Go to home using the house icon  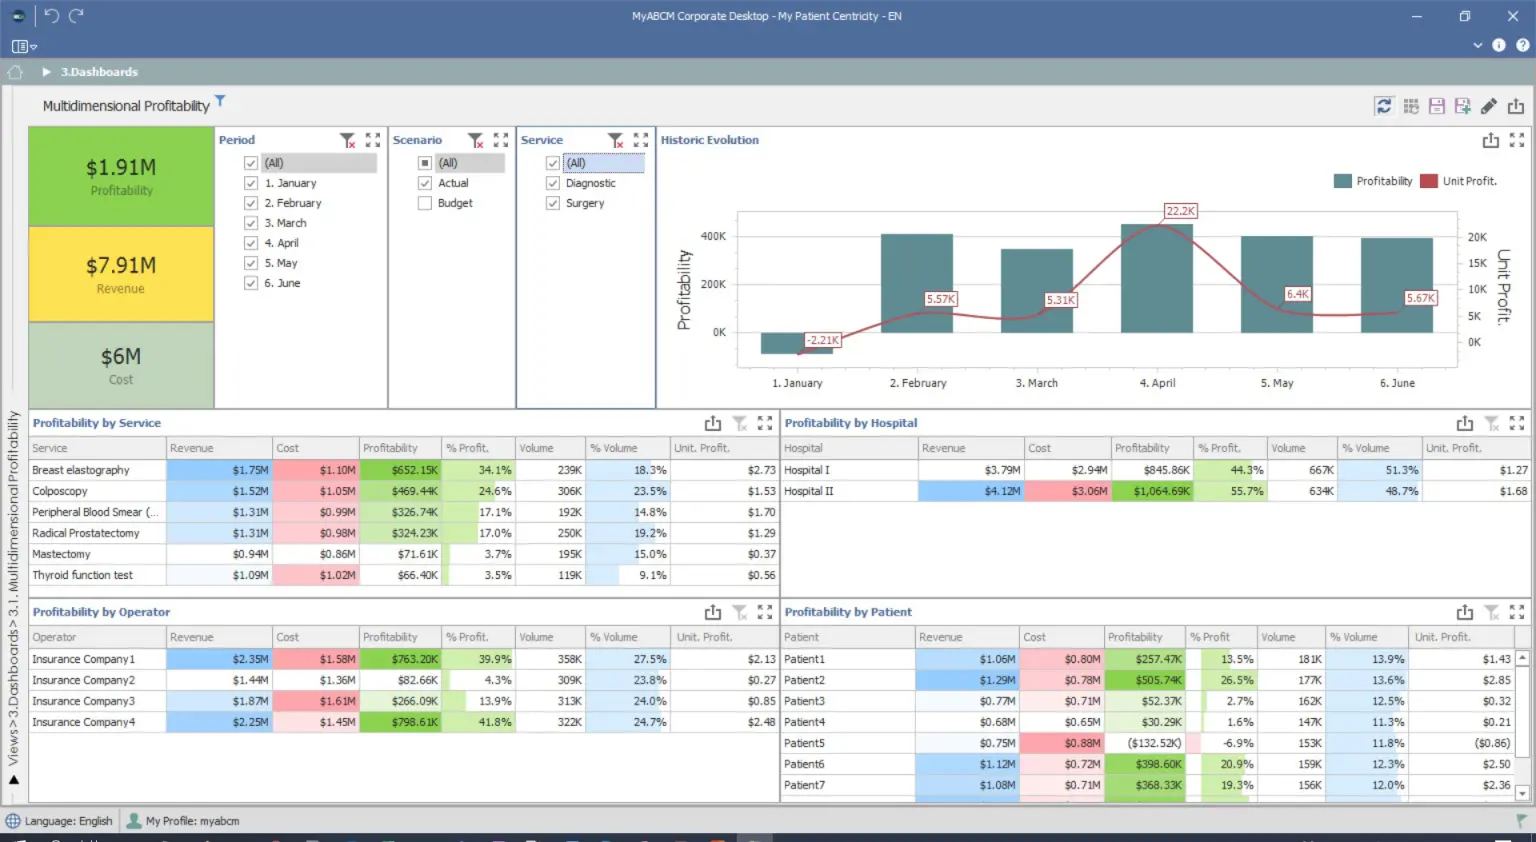coord(15,72)
